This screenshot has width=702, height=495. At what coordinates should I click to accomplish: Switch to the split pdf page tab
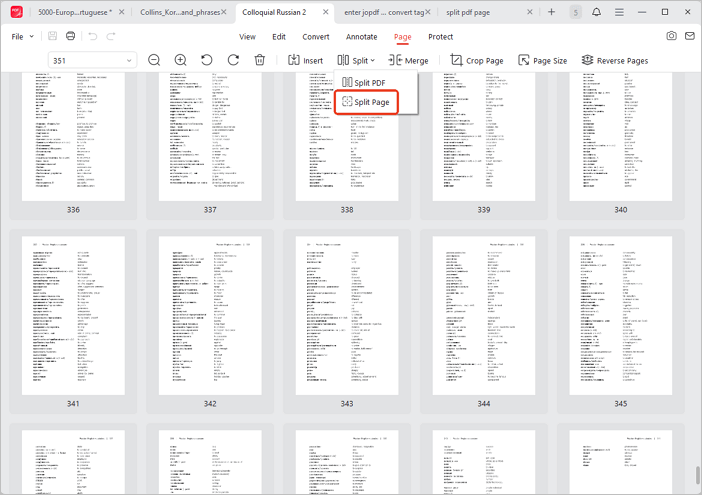click(x=468, y=12)
